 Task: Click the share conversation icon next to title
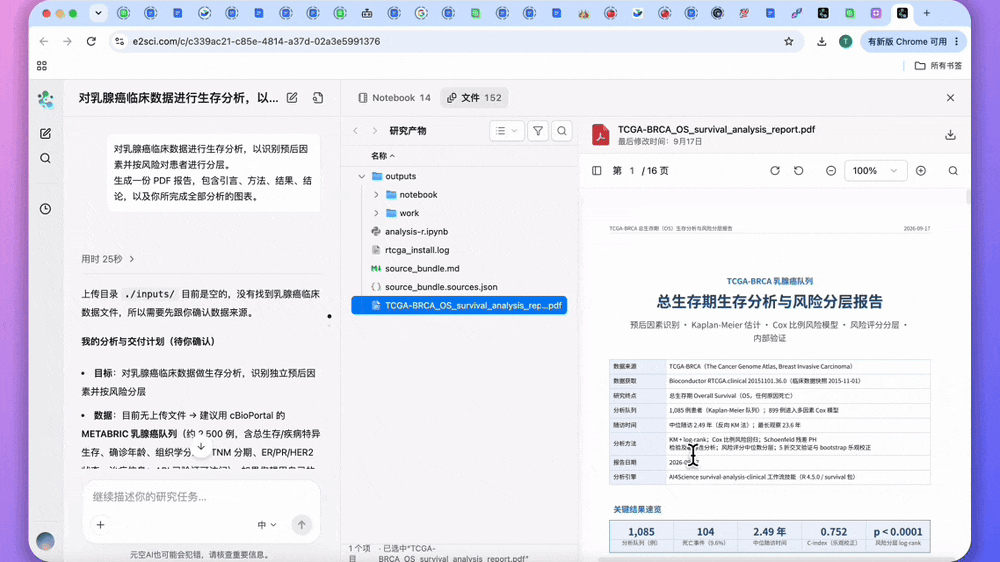tap(318, 98)
